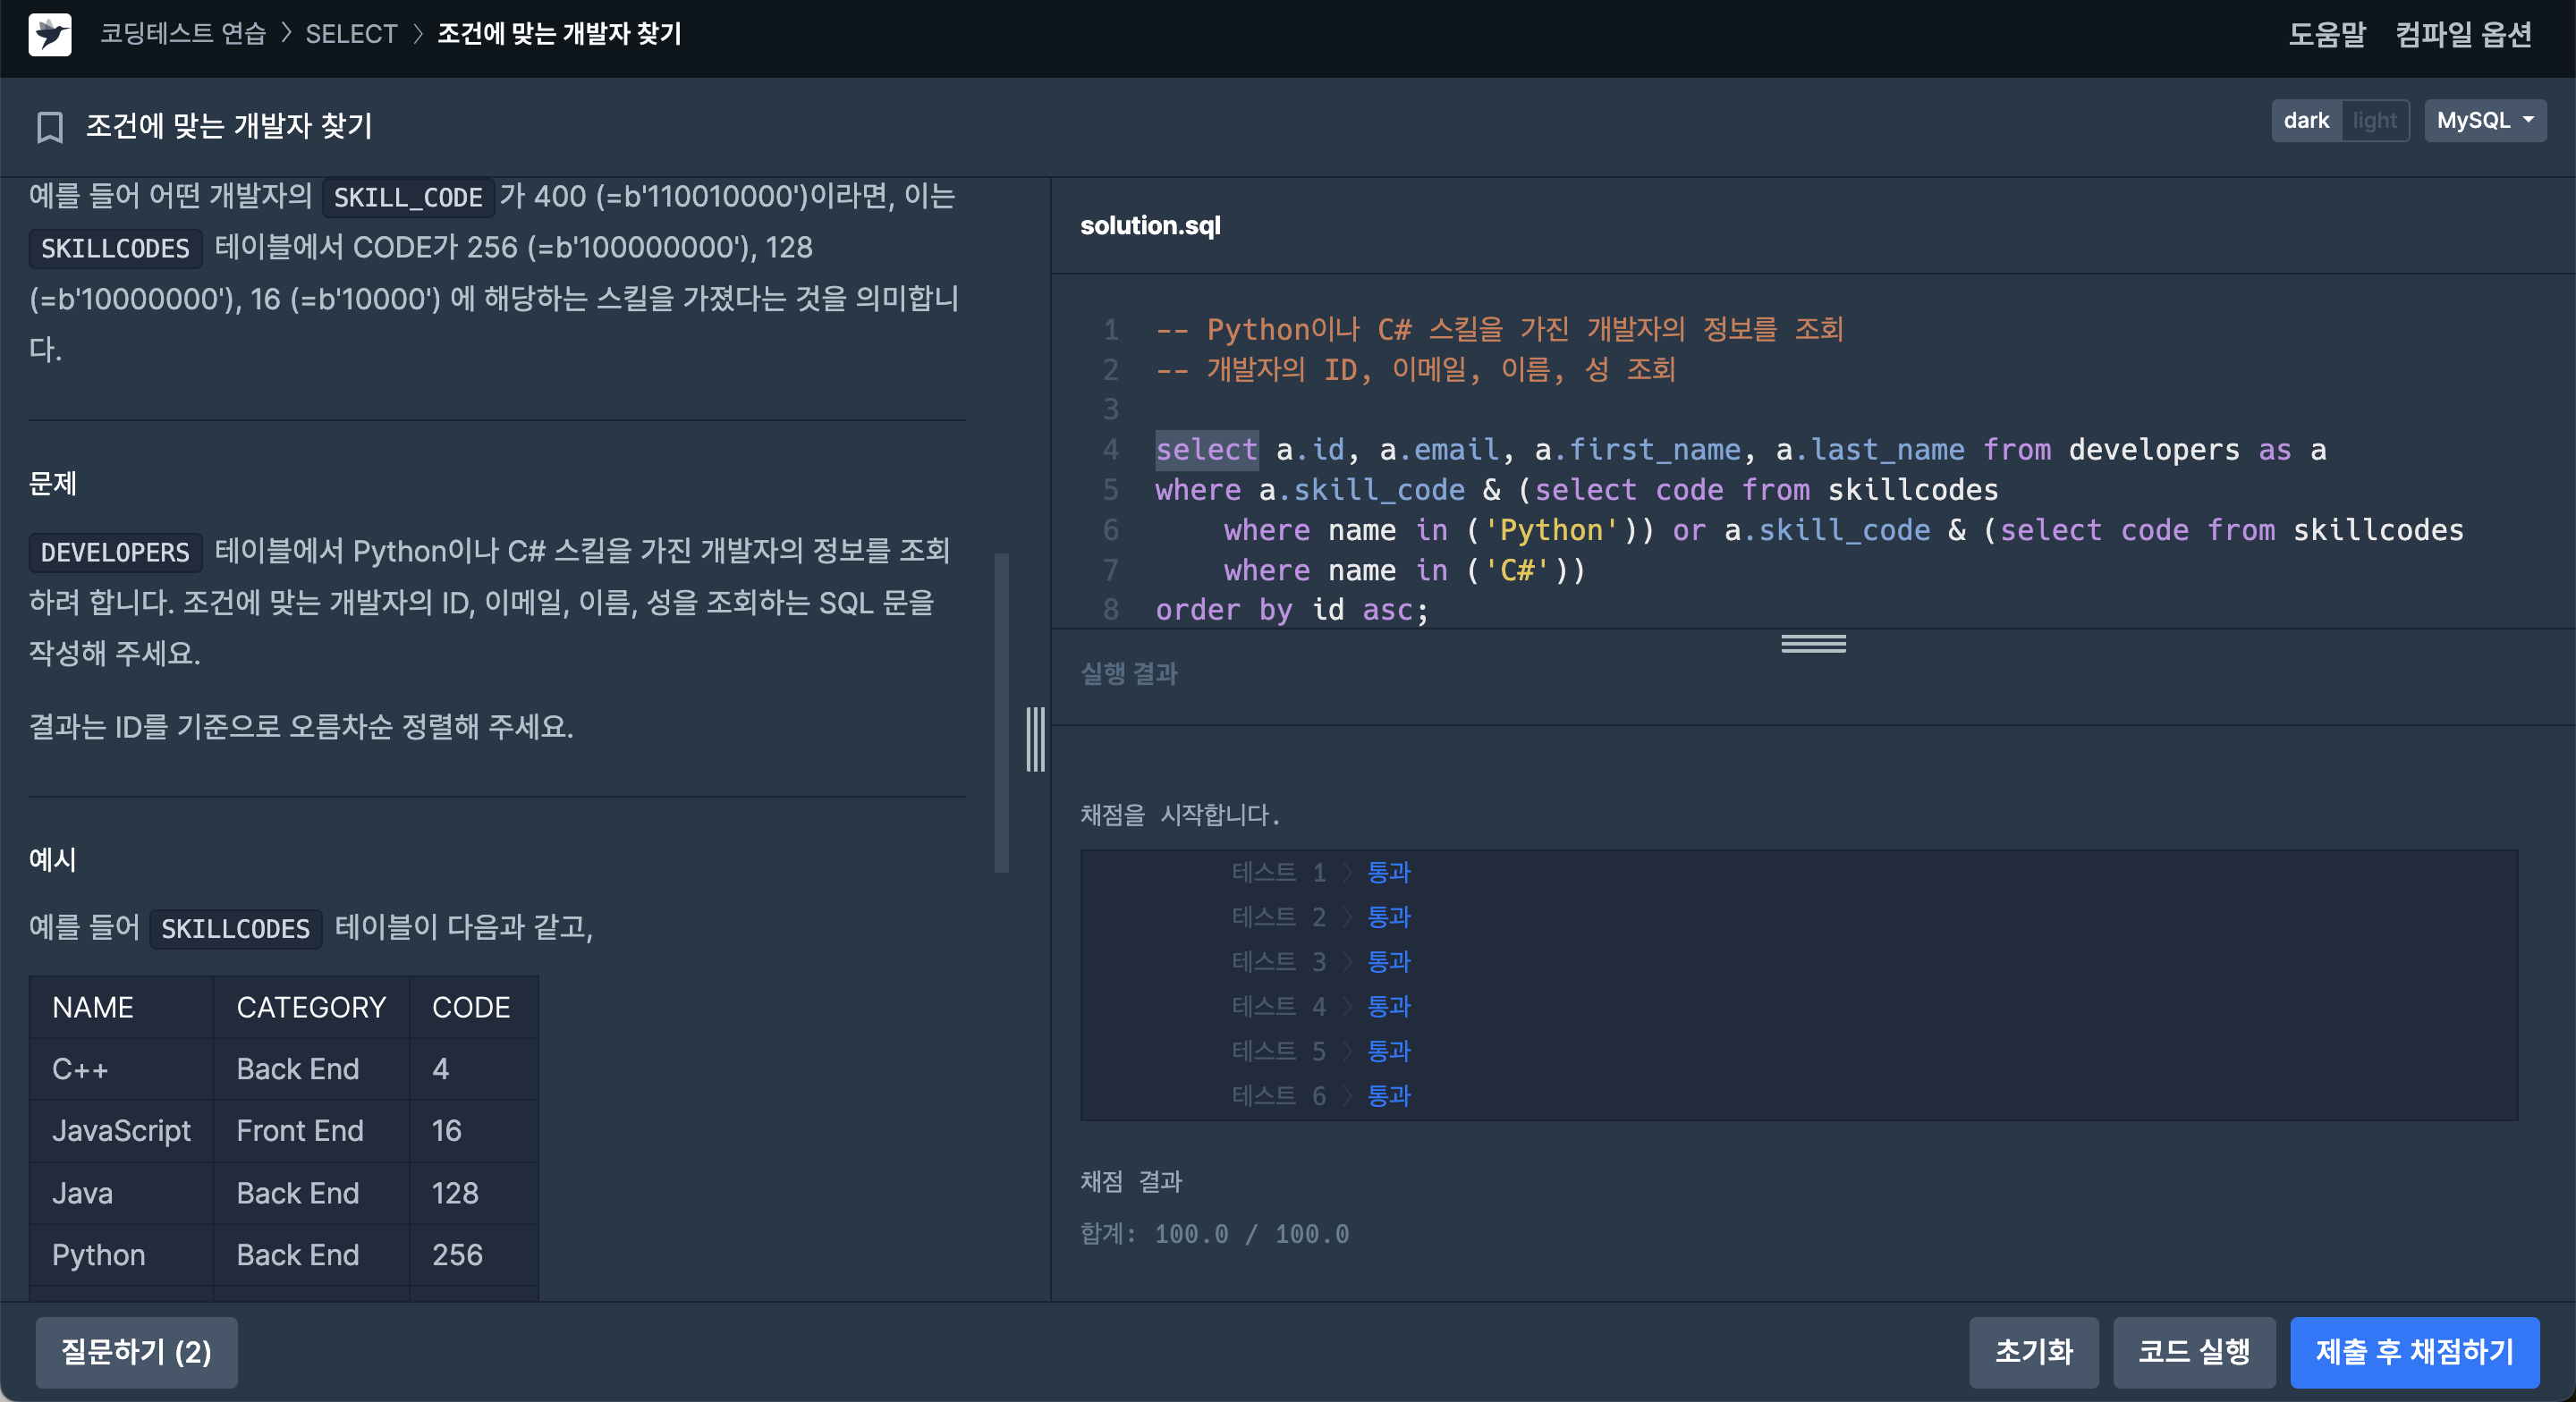Click the horizontal editor-result divider handle
This screenshot has height=1402, width=2576.
click(x=1812, y=643)
